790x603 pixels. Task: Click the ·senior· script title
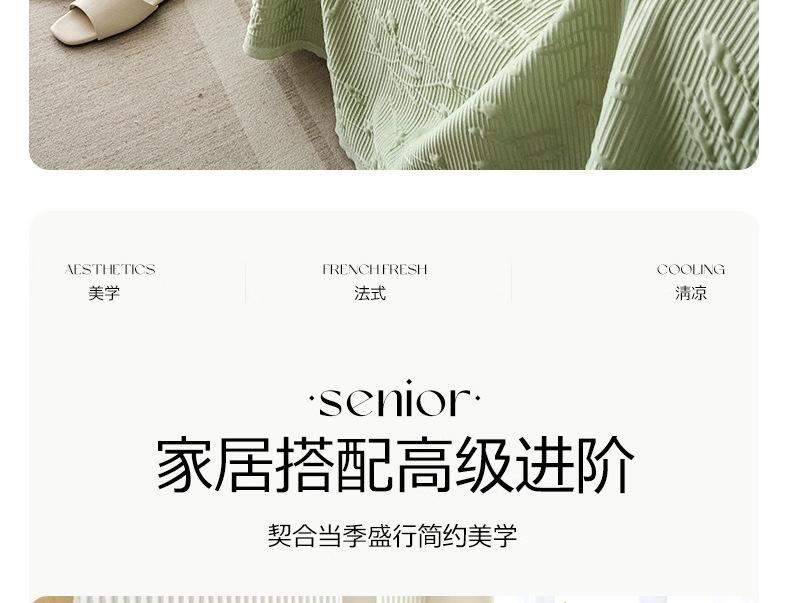(x=394, y=399)
